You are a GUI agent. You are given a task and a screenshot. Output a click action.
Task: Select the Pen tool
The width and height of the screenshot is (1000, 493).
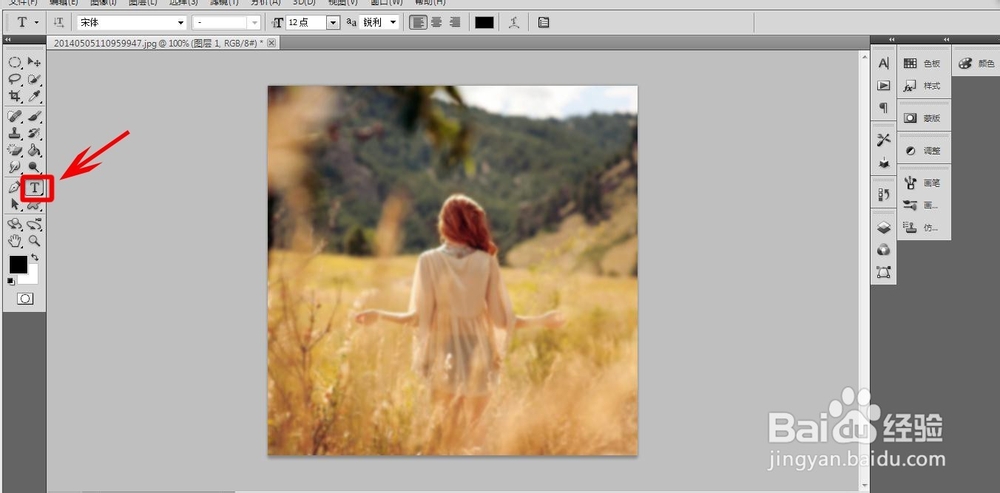(15, 188)
